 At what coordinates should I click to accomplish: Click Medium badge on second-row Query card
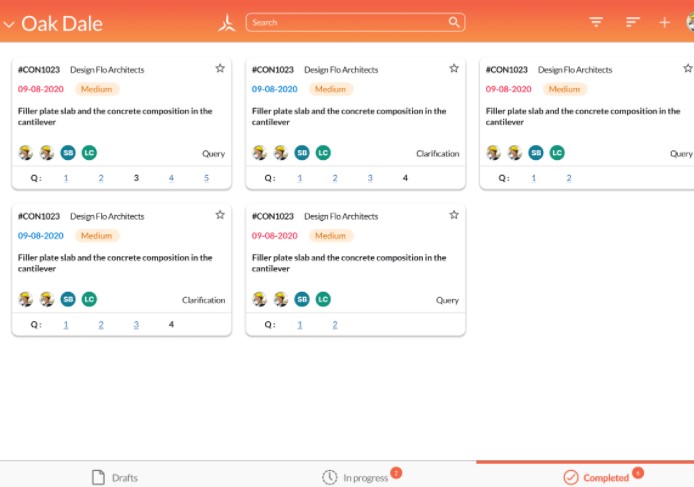point(331,236)
